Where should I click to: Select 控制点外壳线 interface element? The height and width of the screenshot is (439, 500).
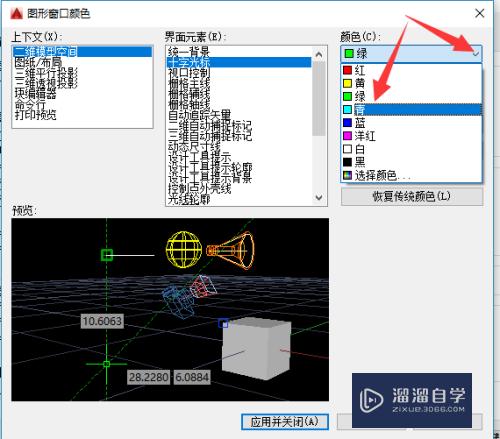click(239, 189)
